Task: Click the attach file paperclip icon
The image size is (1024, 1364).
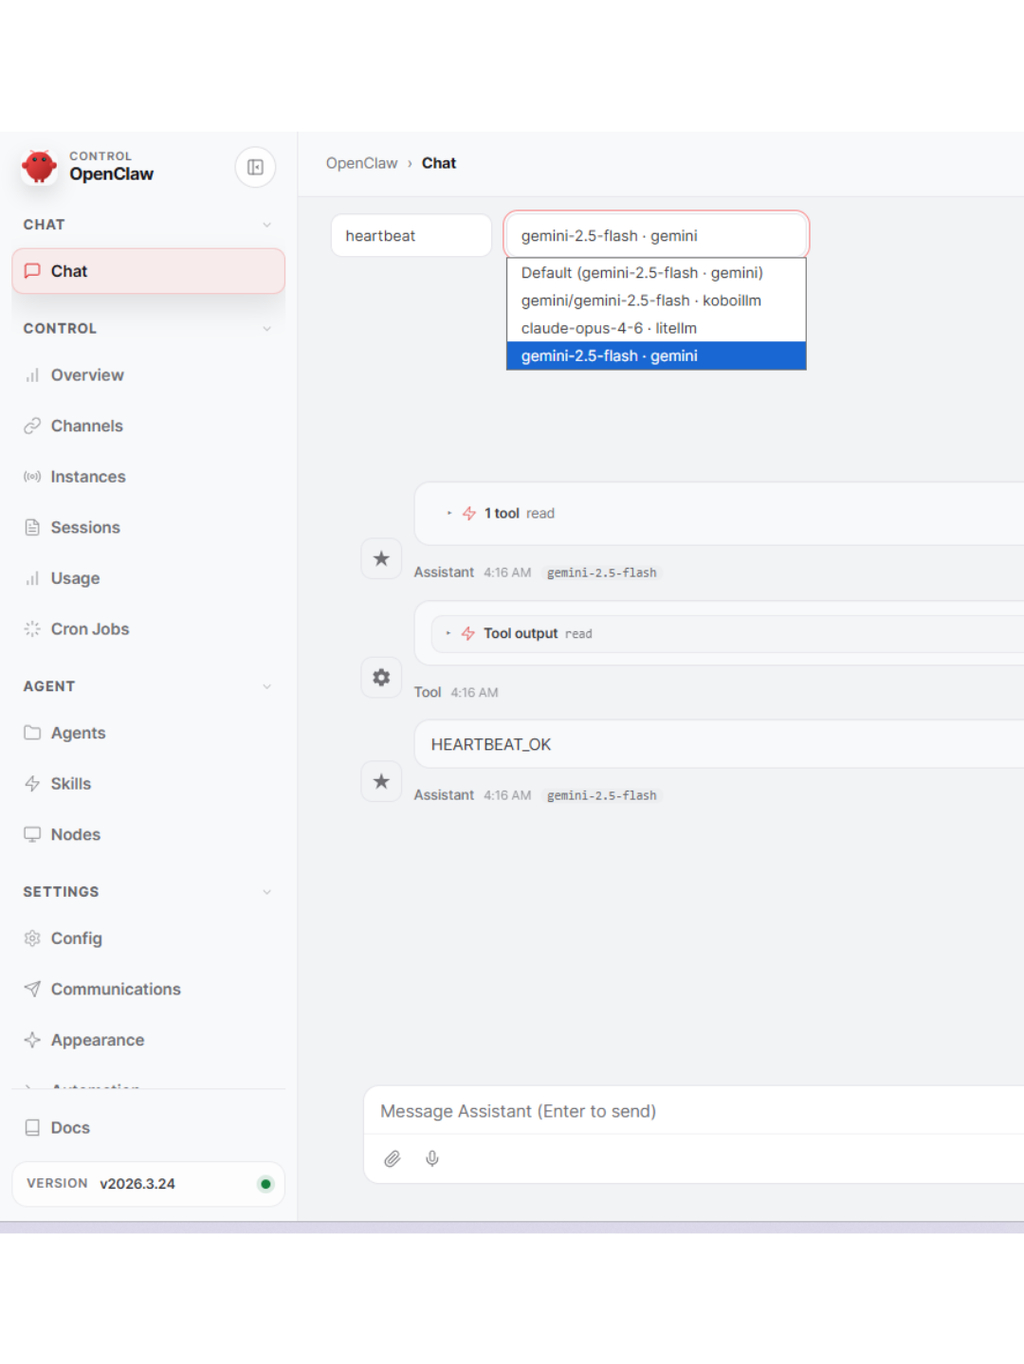Action: 392,1158
